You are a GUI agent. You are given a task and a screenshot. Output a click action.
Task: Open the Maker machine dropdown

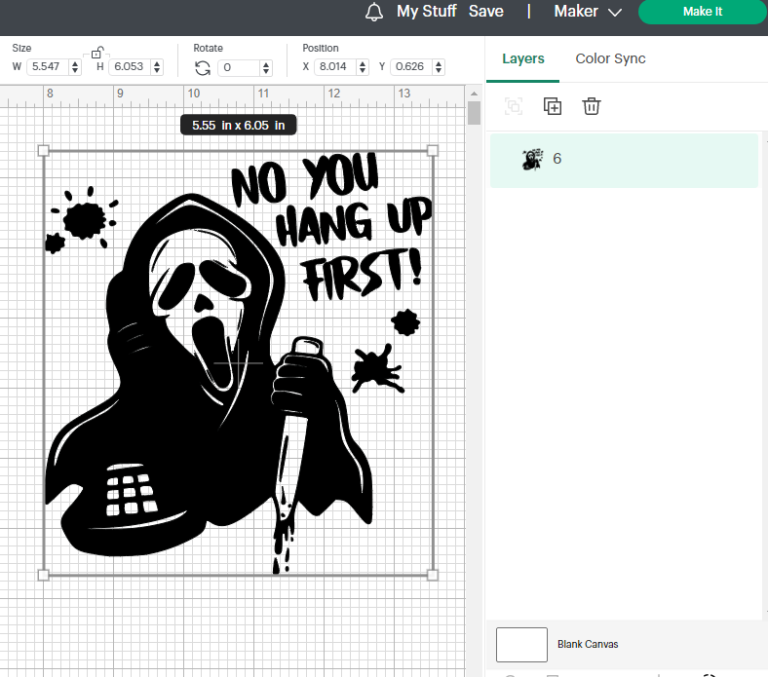click(x=588, y=12)
